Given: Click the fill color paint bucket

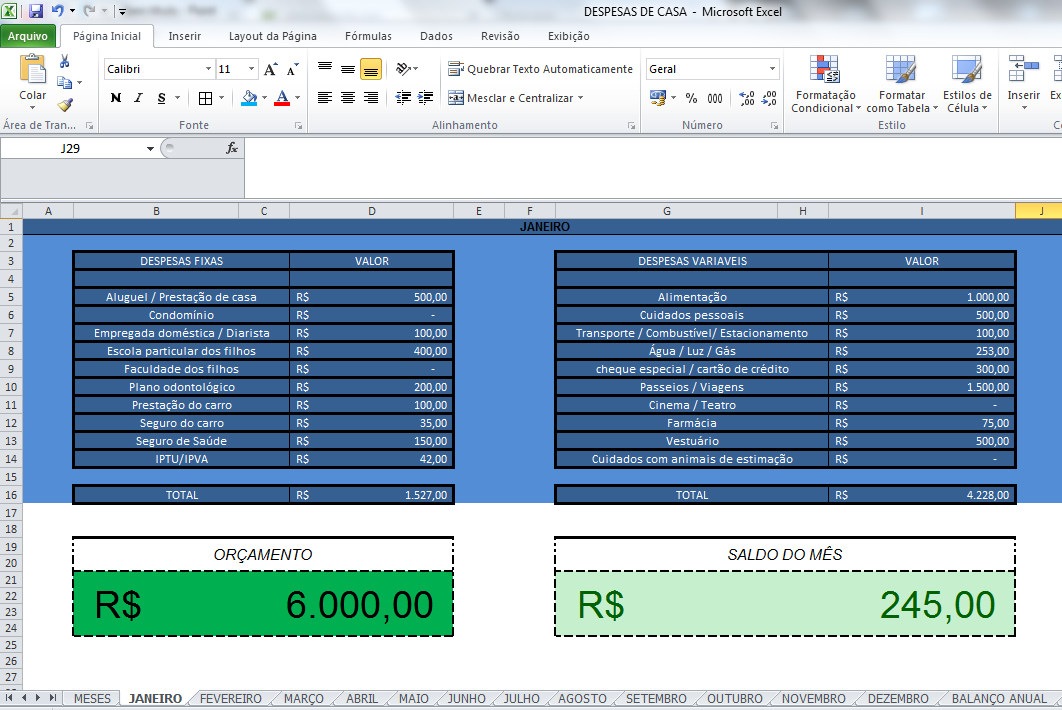Looking at the screenshot, I should [249, 98].
